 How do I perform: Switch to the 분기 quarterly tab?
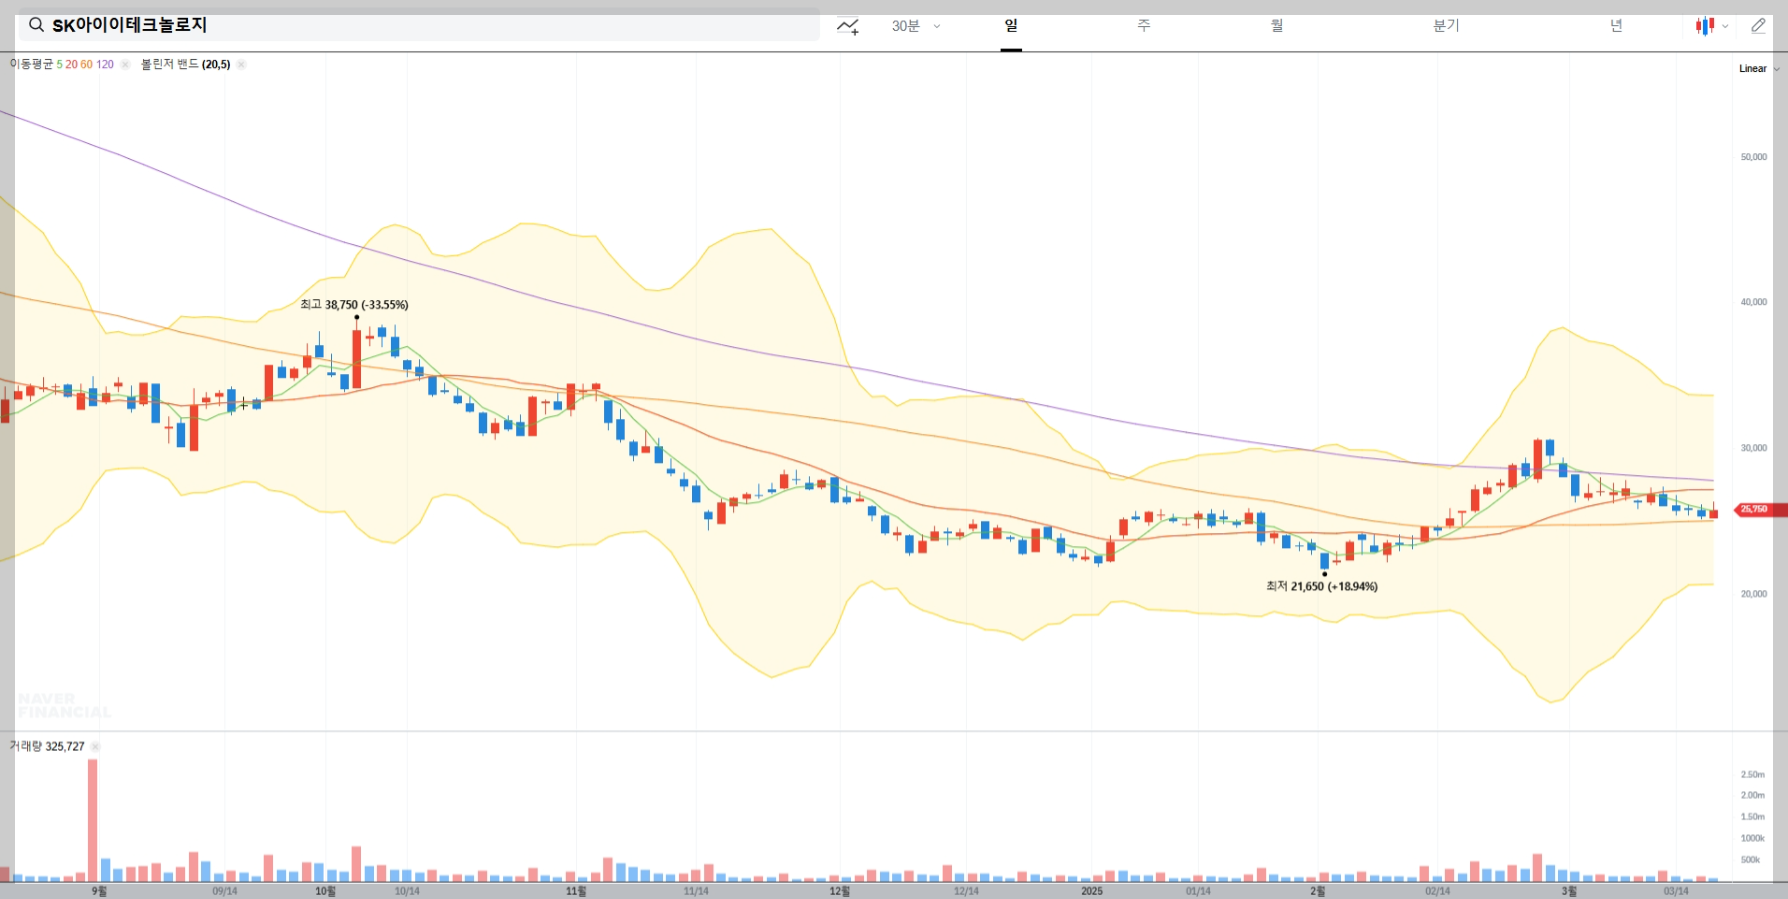click(1446, 26)
